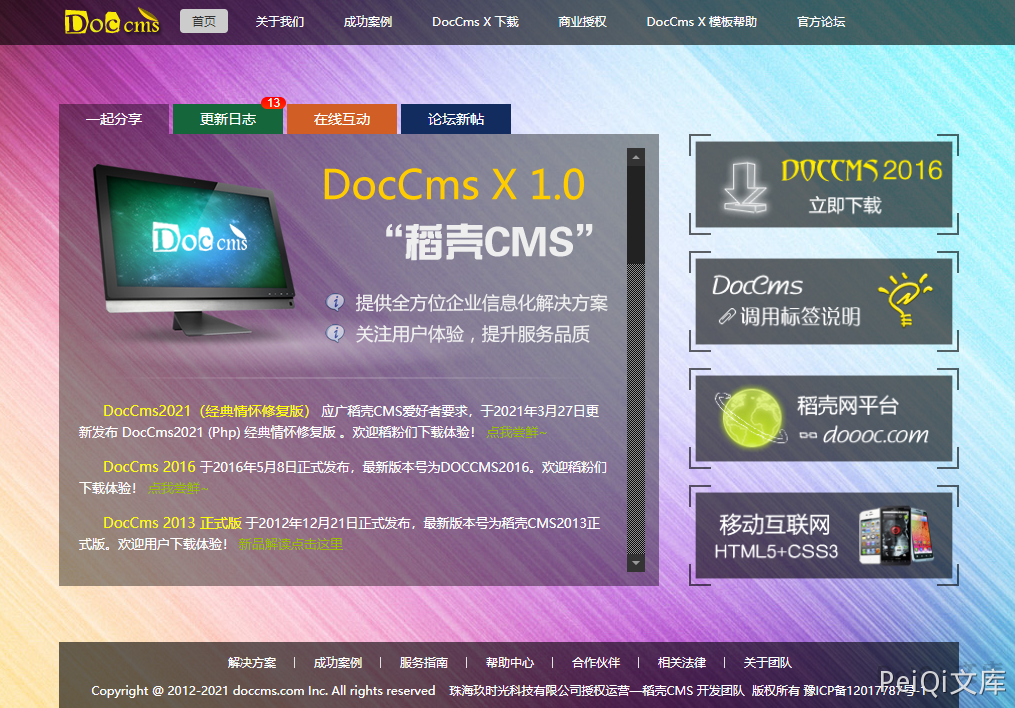
Task: Click the DocCms logo in header
Action: pos(112,22)
